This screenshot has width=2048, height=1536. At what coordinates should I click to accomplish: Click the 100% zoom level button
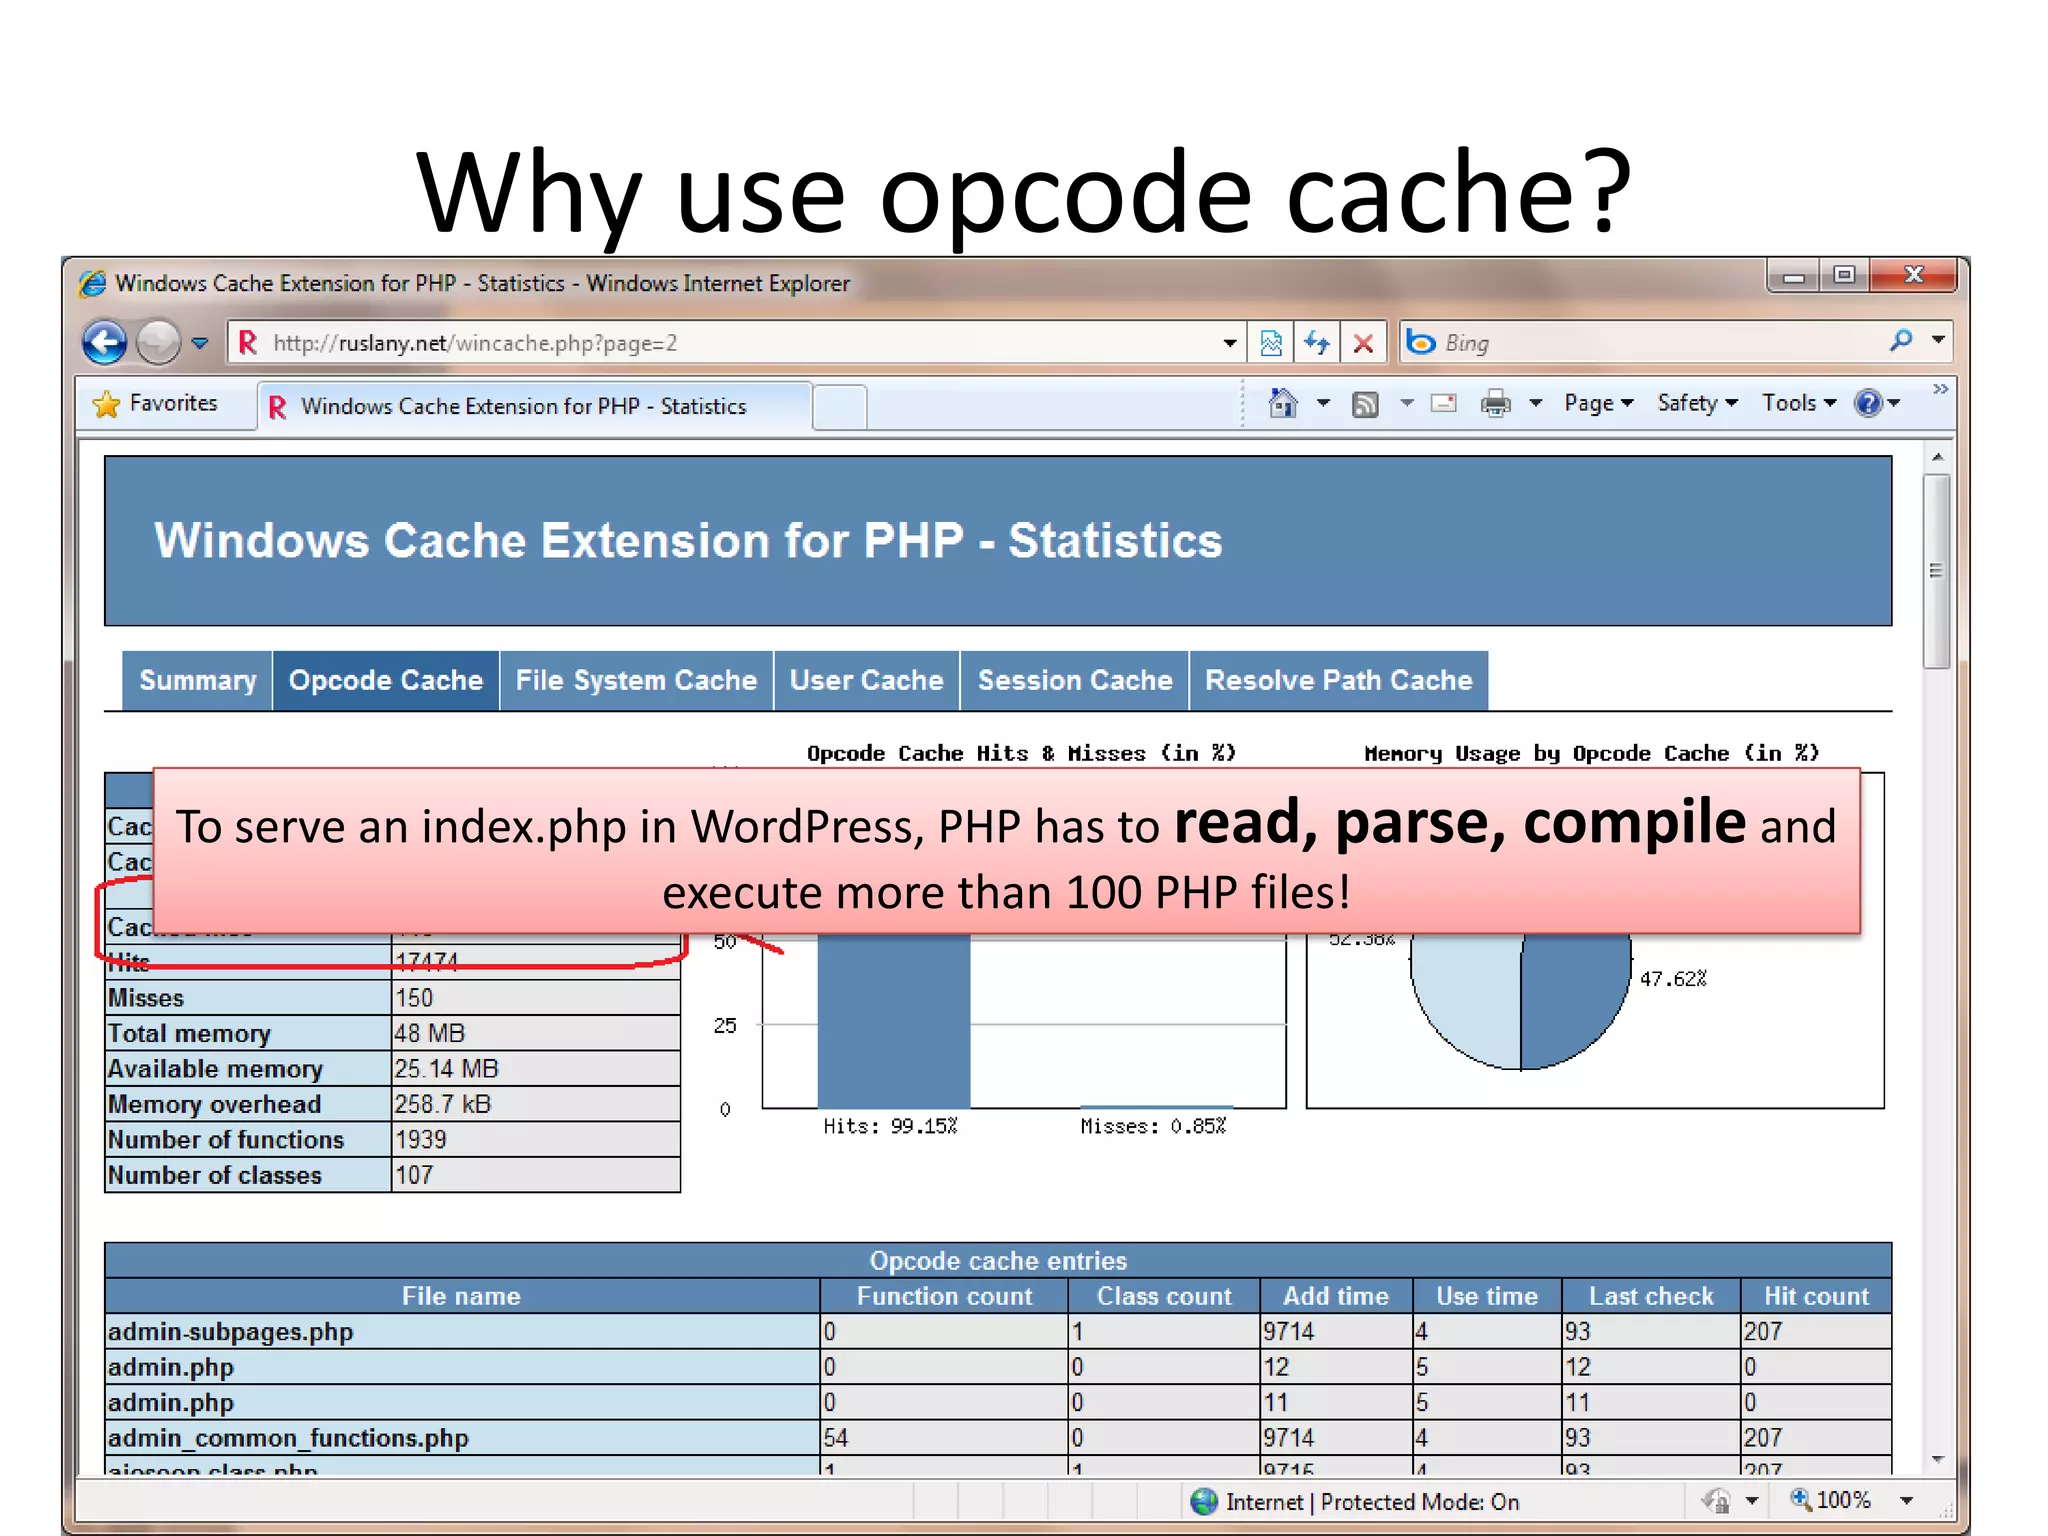(1830, 1500)
